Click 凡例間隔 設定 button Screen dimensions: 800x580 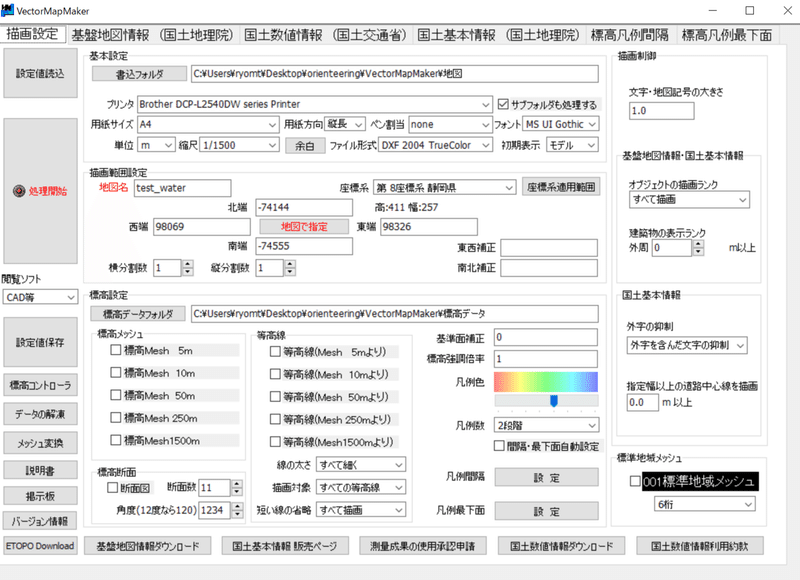coord(546,477)
